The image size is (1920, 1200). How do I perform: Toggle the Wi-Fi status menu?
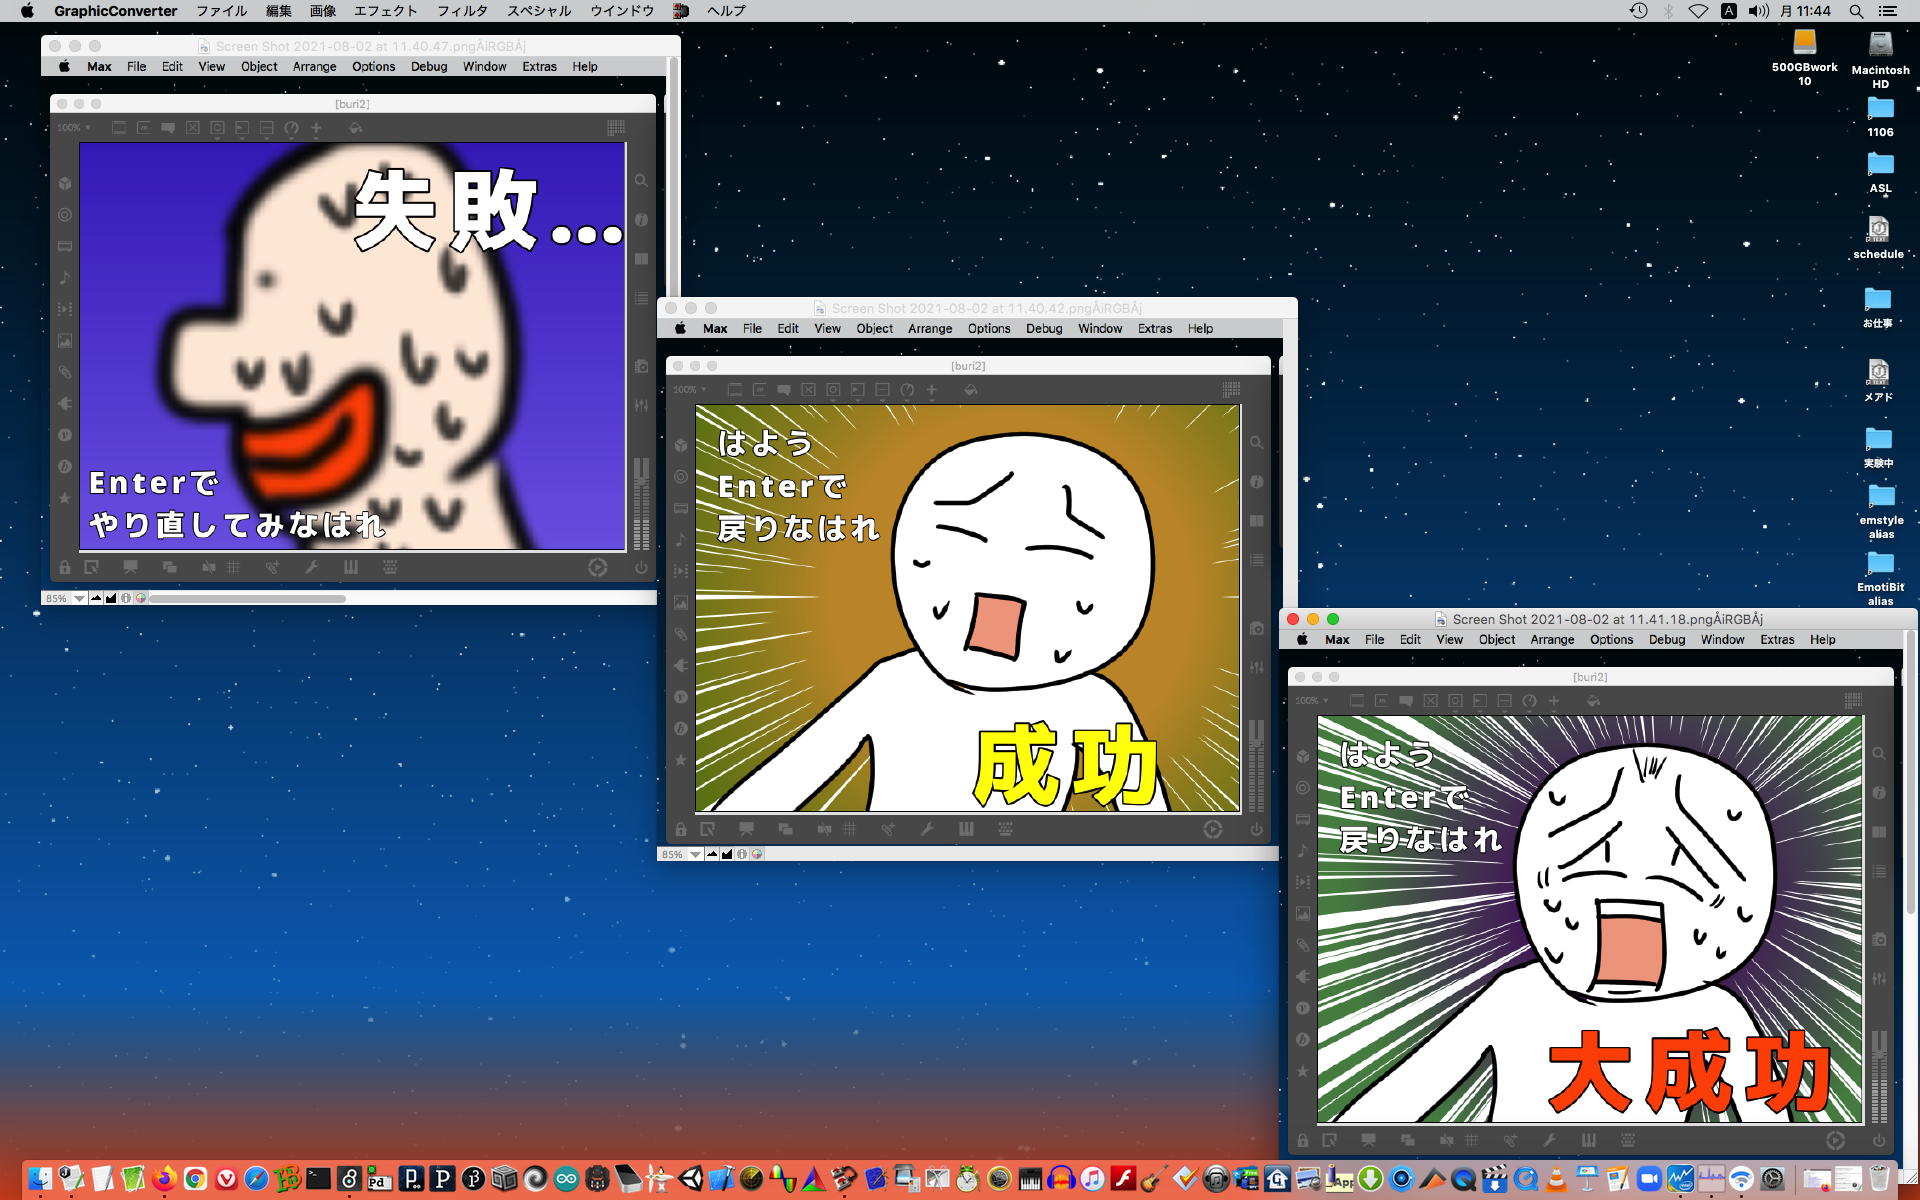point(1698,11)
